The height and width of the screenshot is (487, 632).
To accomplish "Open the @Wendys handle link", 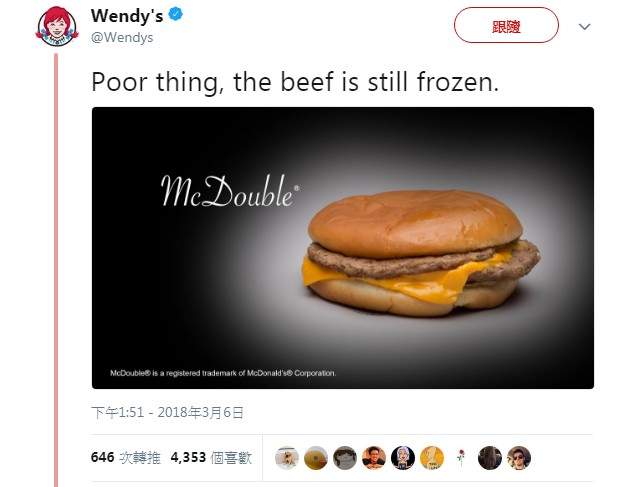I will [122, 37].
